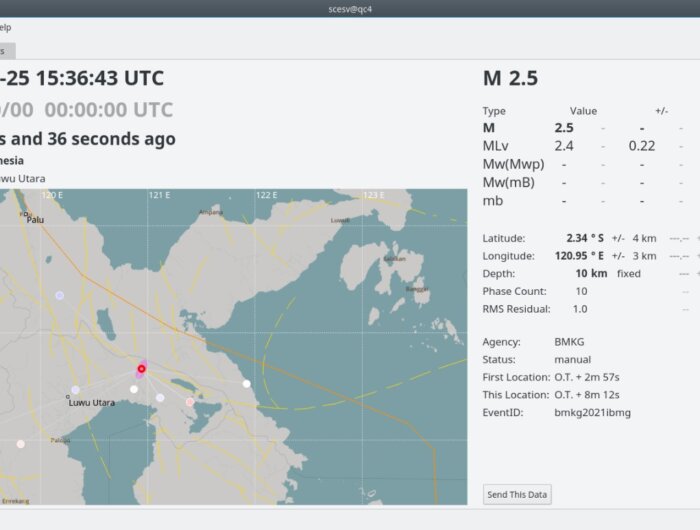Select the blue station marker south of Palu

59,296
